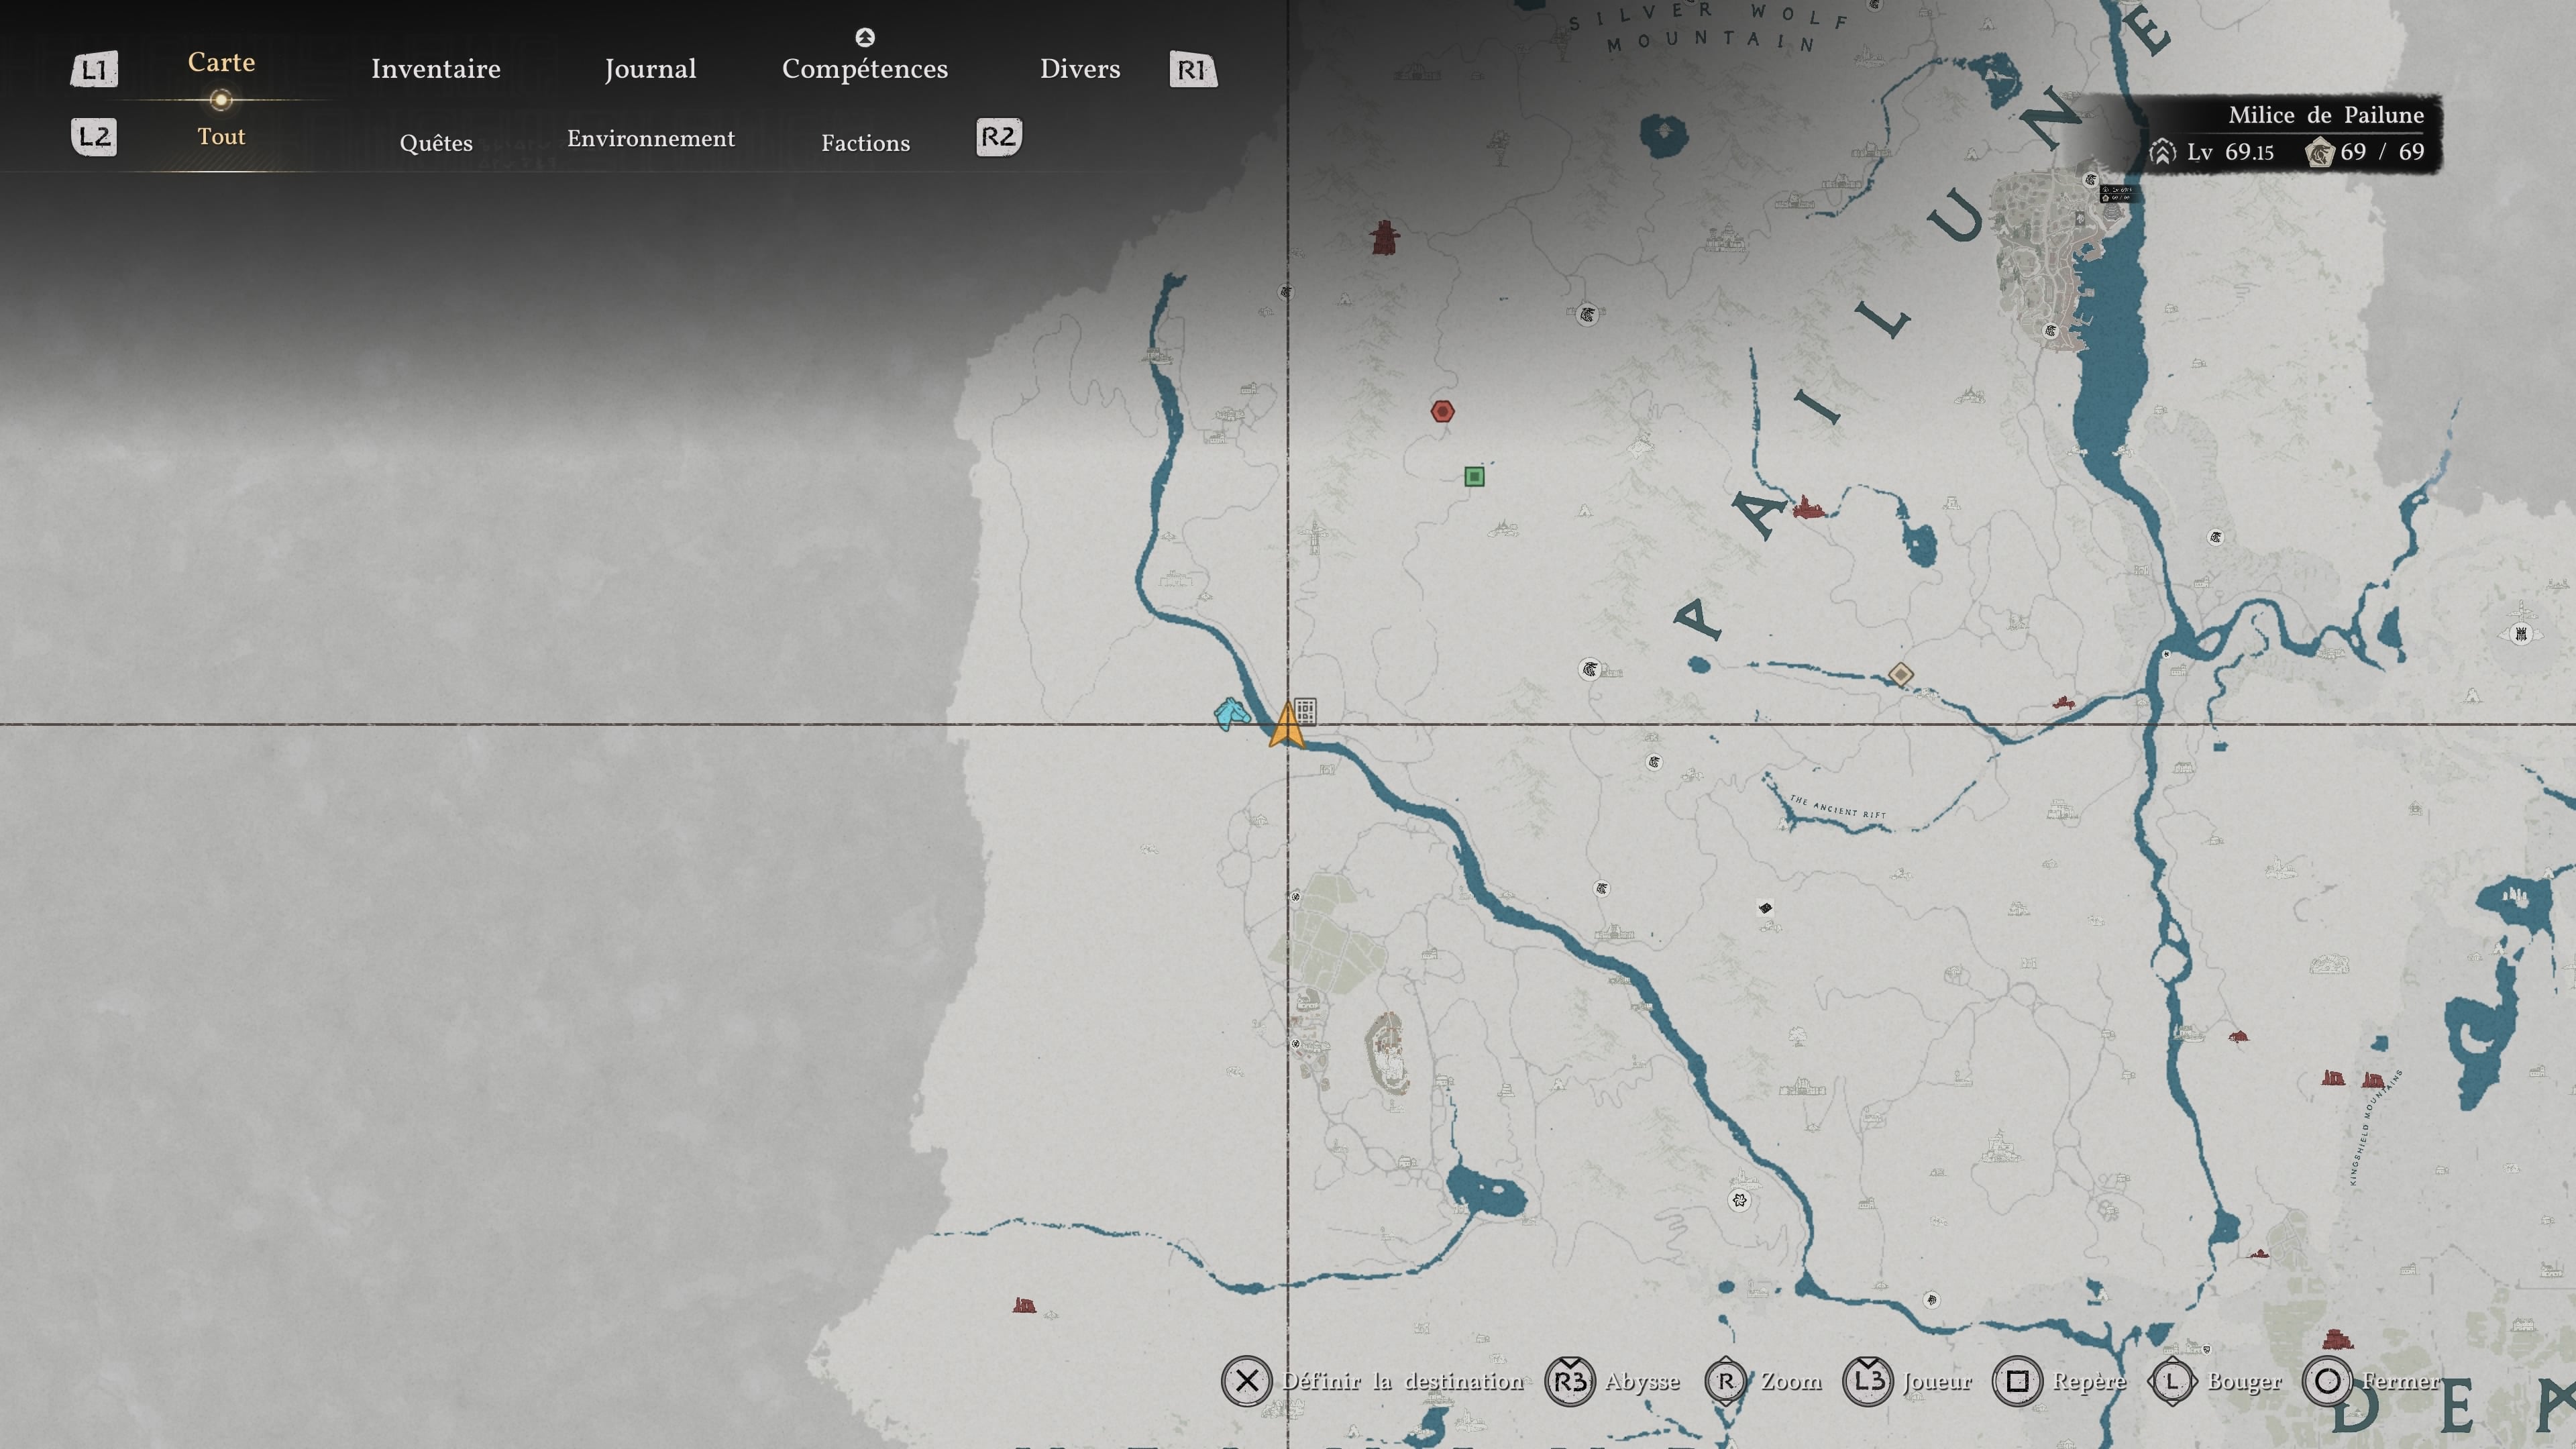Select the Divers tab
This screenshot has width=2576, height=1449.
point(1080,68)
